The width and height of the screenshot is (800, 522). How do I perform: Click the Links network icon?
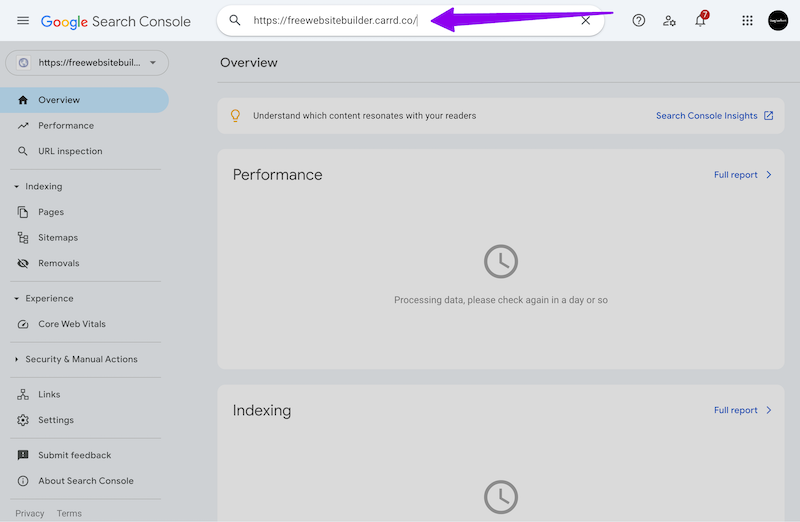coord(23,394)
